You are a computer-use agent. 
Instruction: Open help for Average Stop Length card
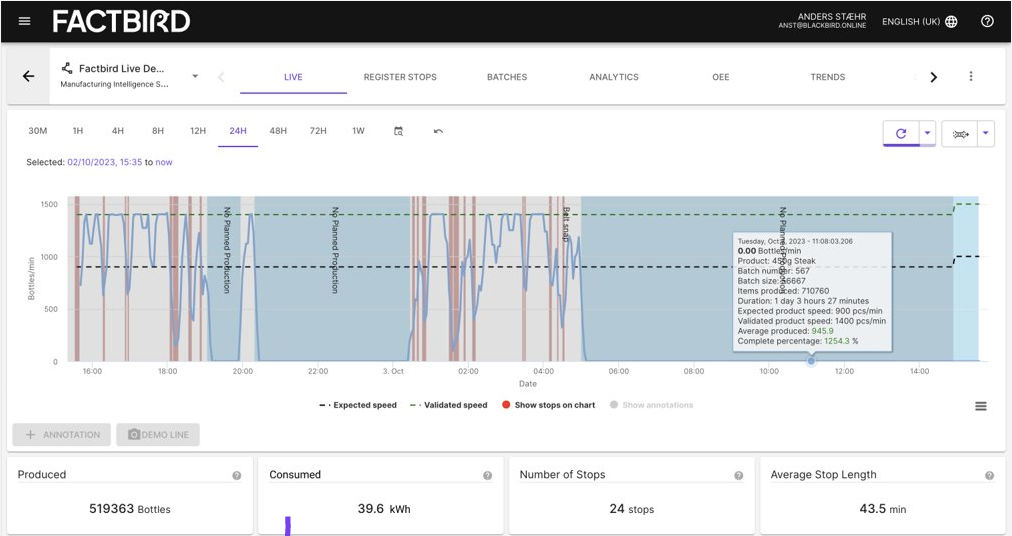989,475
